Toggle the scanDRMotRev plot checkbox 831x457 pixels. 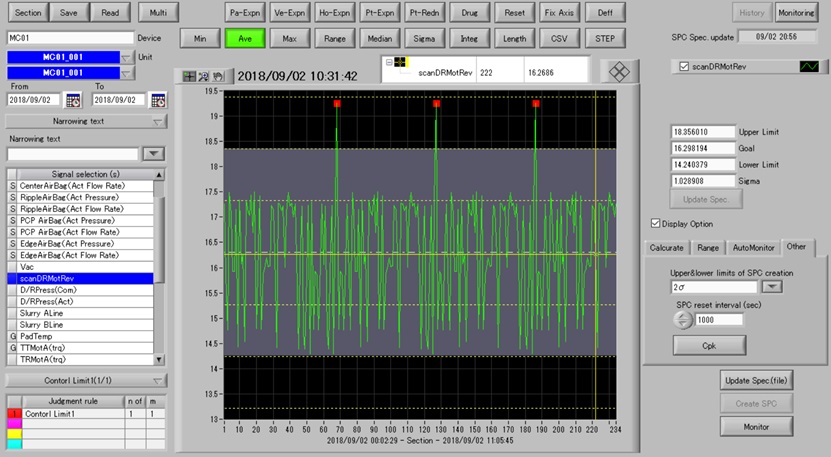684,66
